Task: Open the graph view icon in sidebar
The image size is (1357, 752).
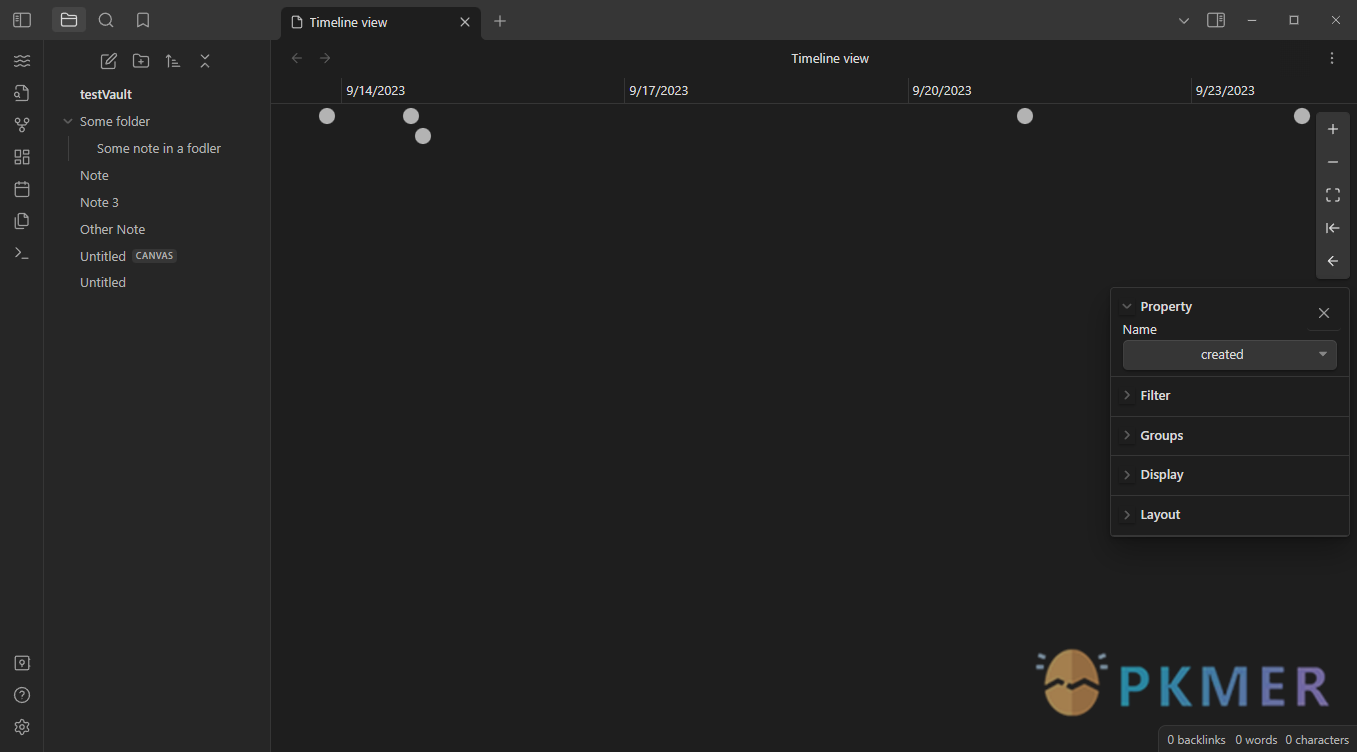Action: point(21,124)
